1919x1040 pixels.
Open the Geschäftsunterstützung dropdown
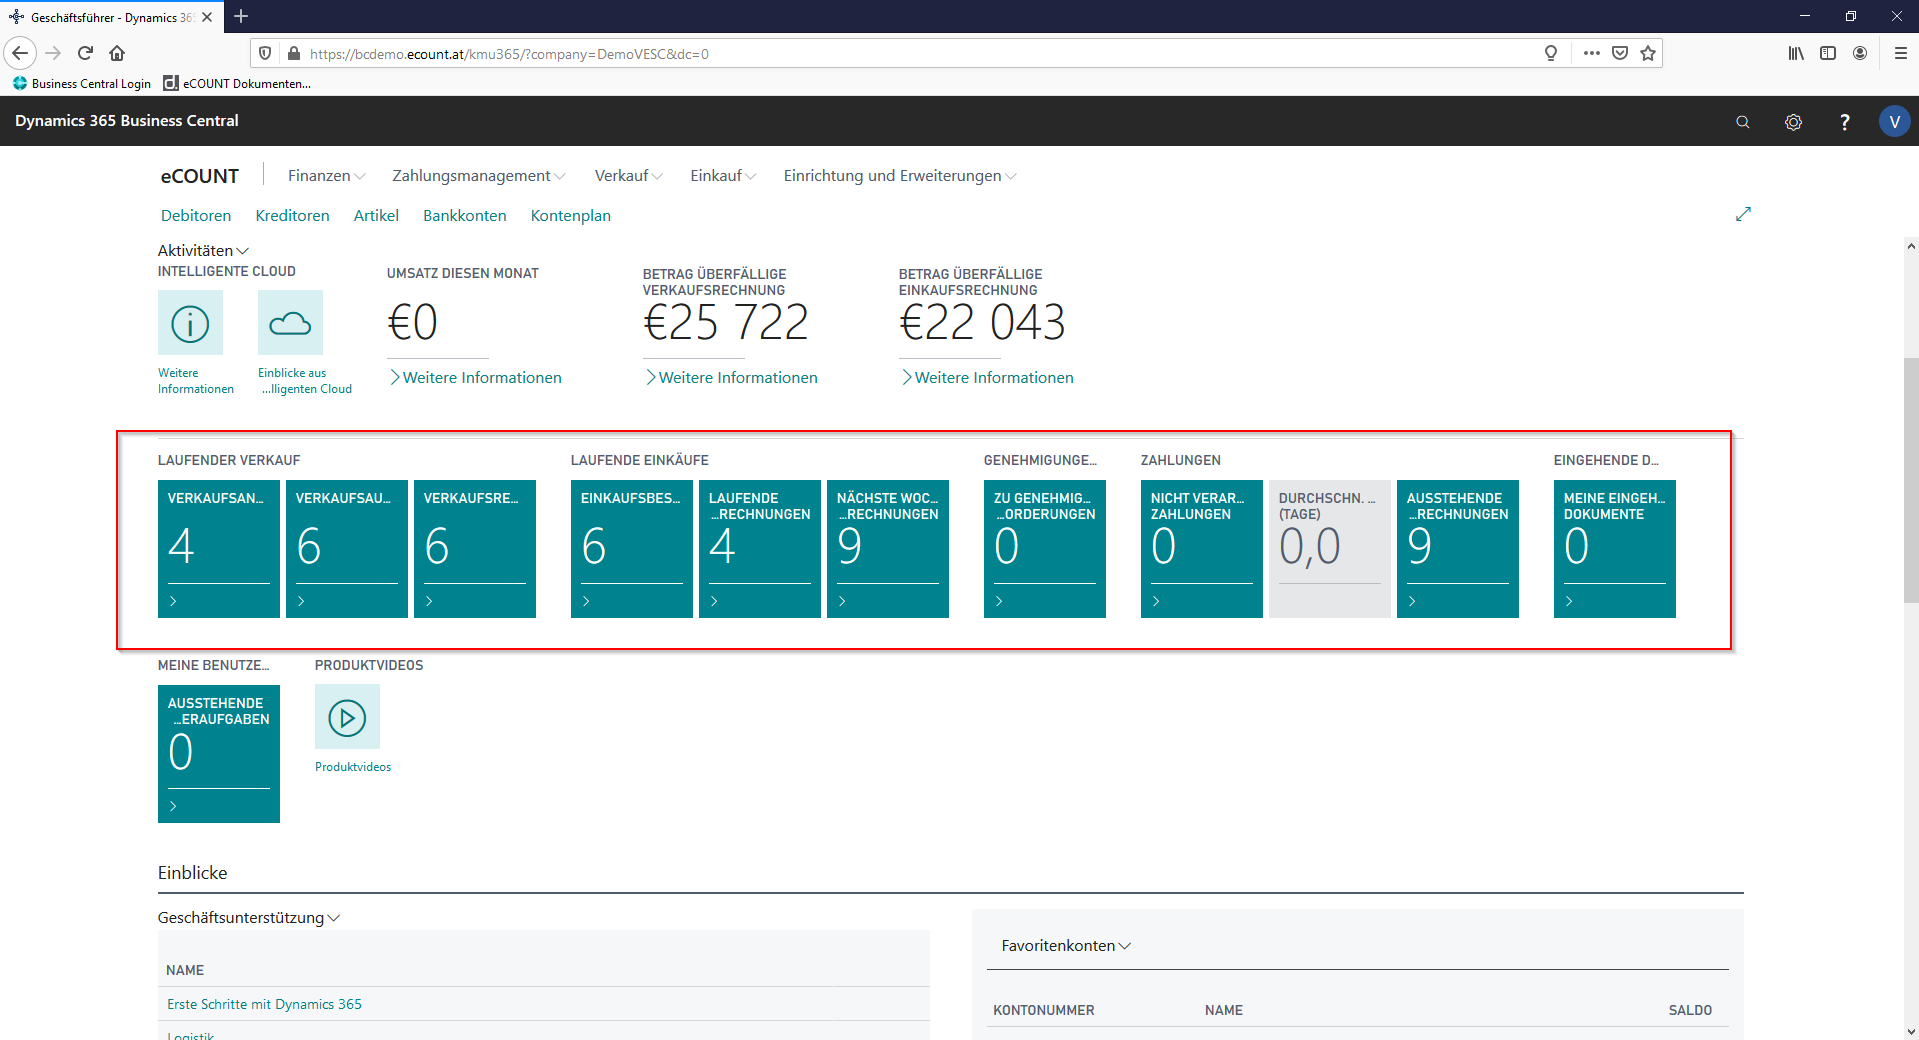click(x=249, y=917)
